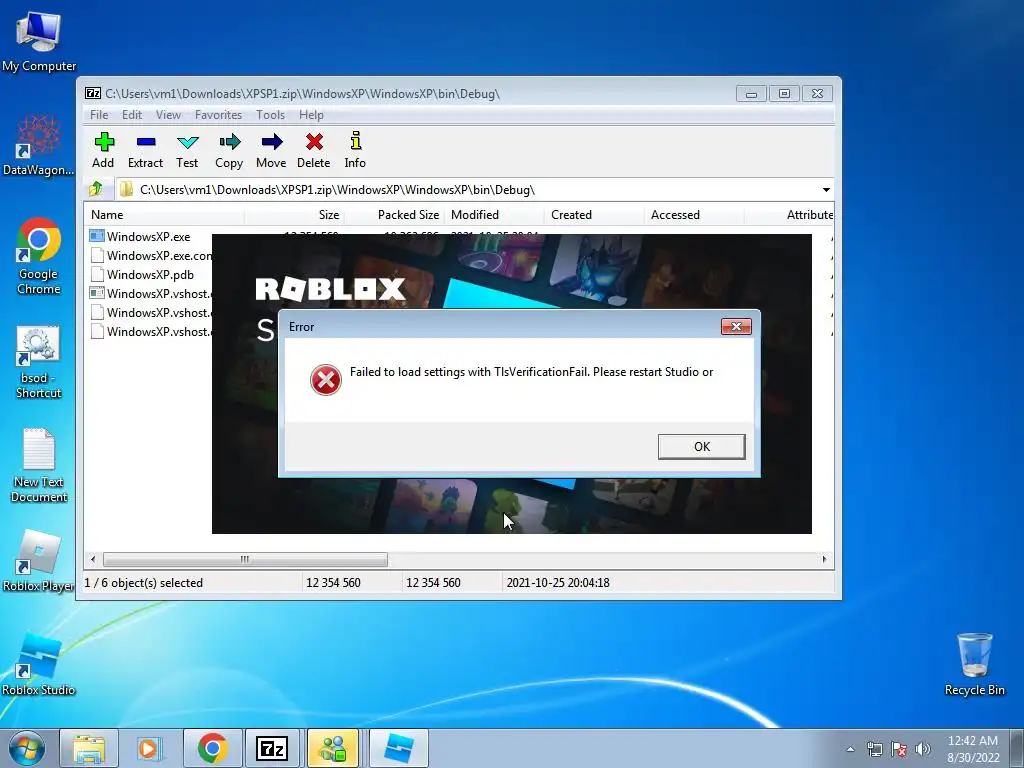Screen dimensions: 1024x768
Task: Switch to 7-Zip taskbar button
Action: [x=272, y=748]
